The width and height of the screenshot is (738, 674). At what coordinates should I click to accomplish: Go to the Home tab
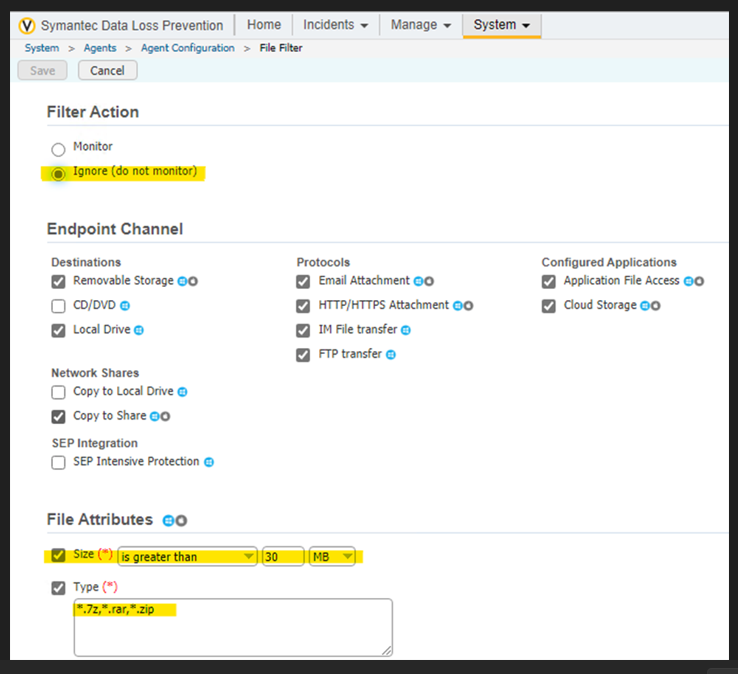pos(264,25)
